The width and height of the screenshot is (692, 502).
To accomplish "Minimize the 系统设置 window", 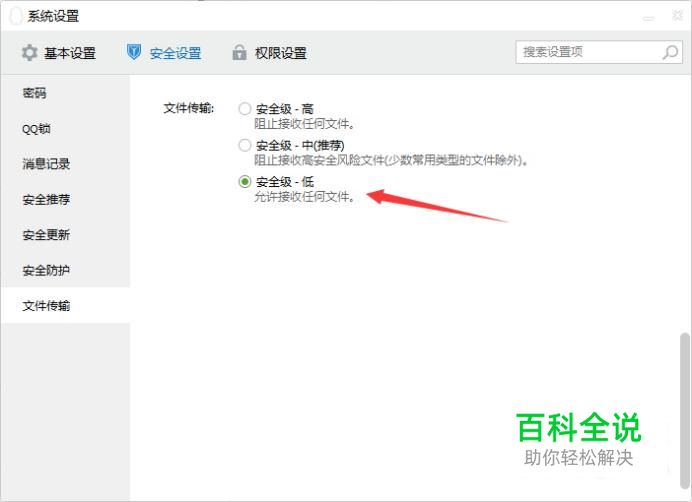I will pos(648,18).
